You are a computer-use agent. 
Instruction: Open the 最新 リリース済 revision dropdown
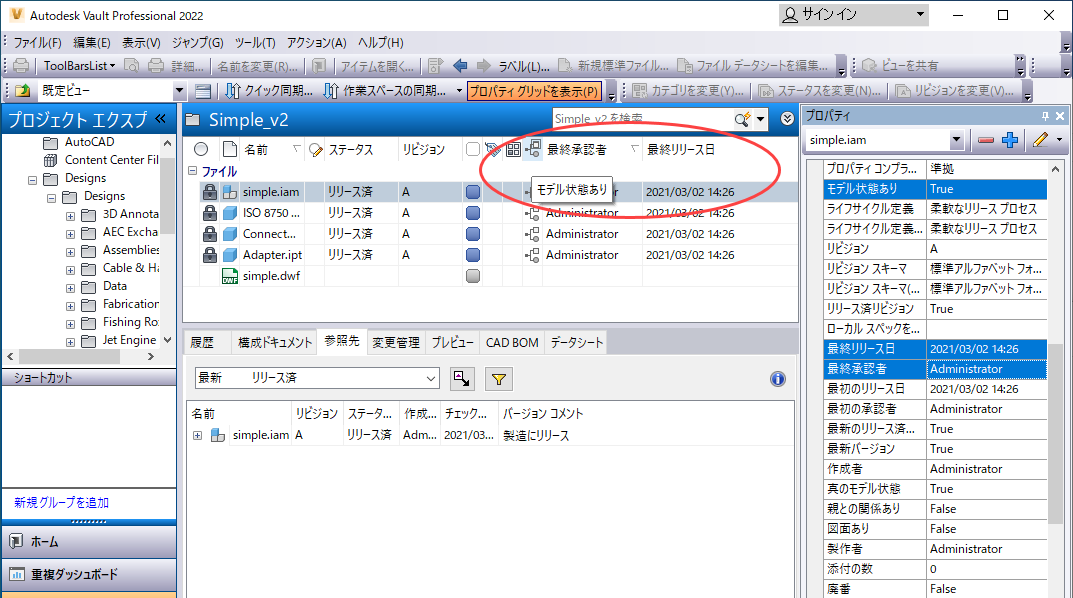point(430,378)
